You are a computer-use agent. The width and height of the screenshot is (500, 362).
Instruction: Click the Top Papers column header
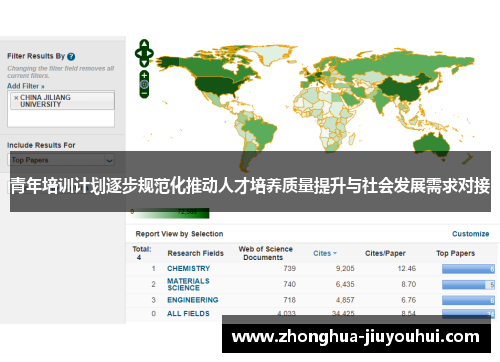point(455,253)
